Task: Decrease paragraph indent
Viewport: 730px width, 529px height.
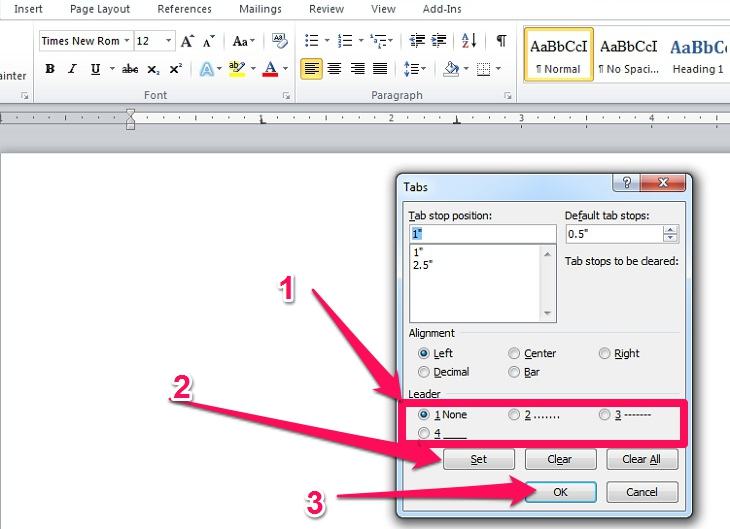Action: [417, 41]
